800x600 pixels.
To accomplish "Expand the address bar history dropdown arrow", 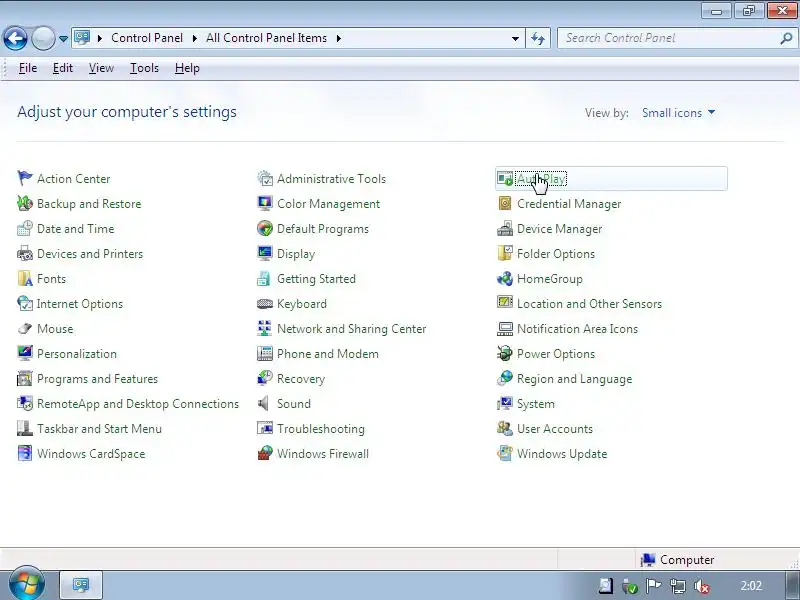I will click(515, 38).
